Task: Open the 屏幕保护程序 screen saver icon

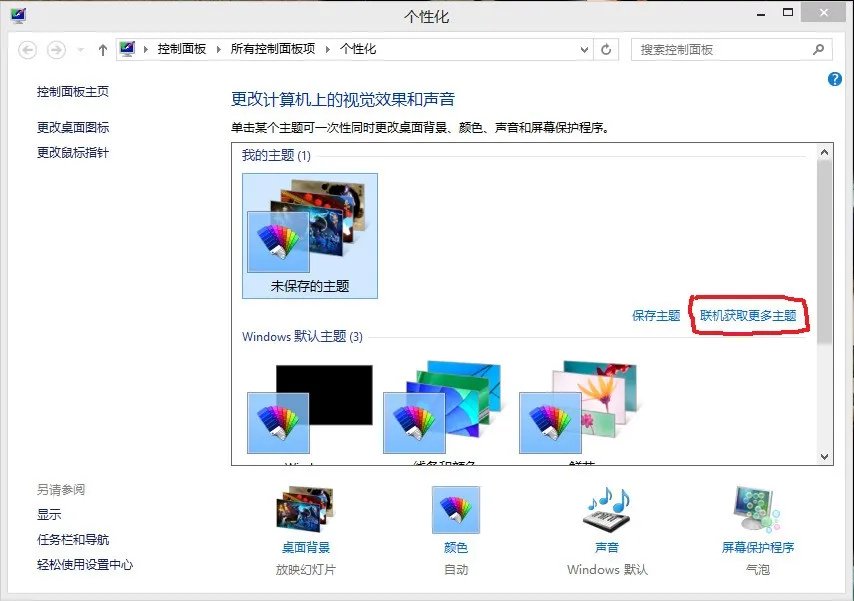Action: pyautogui.click(x=755, y=510)
